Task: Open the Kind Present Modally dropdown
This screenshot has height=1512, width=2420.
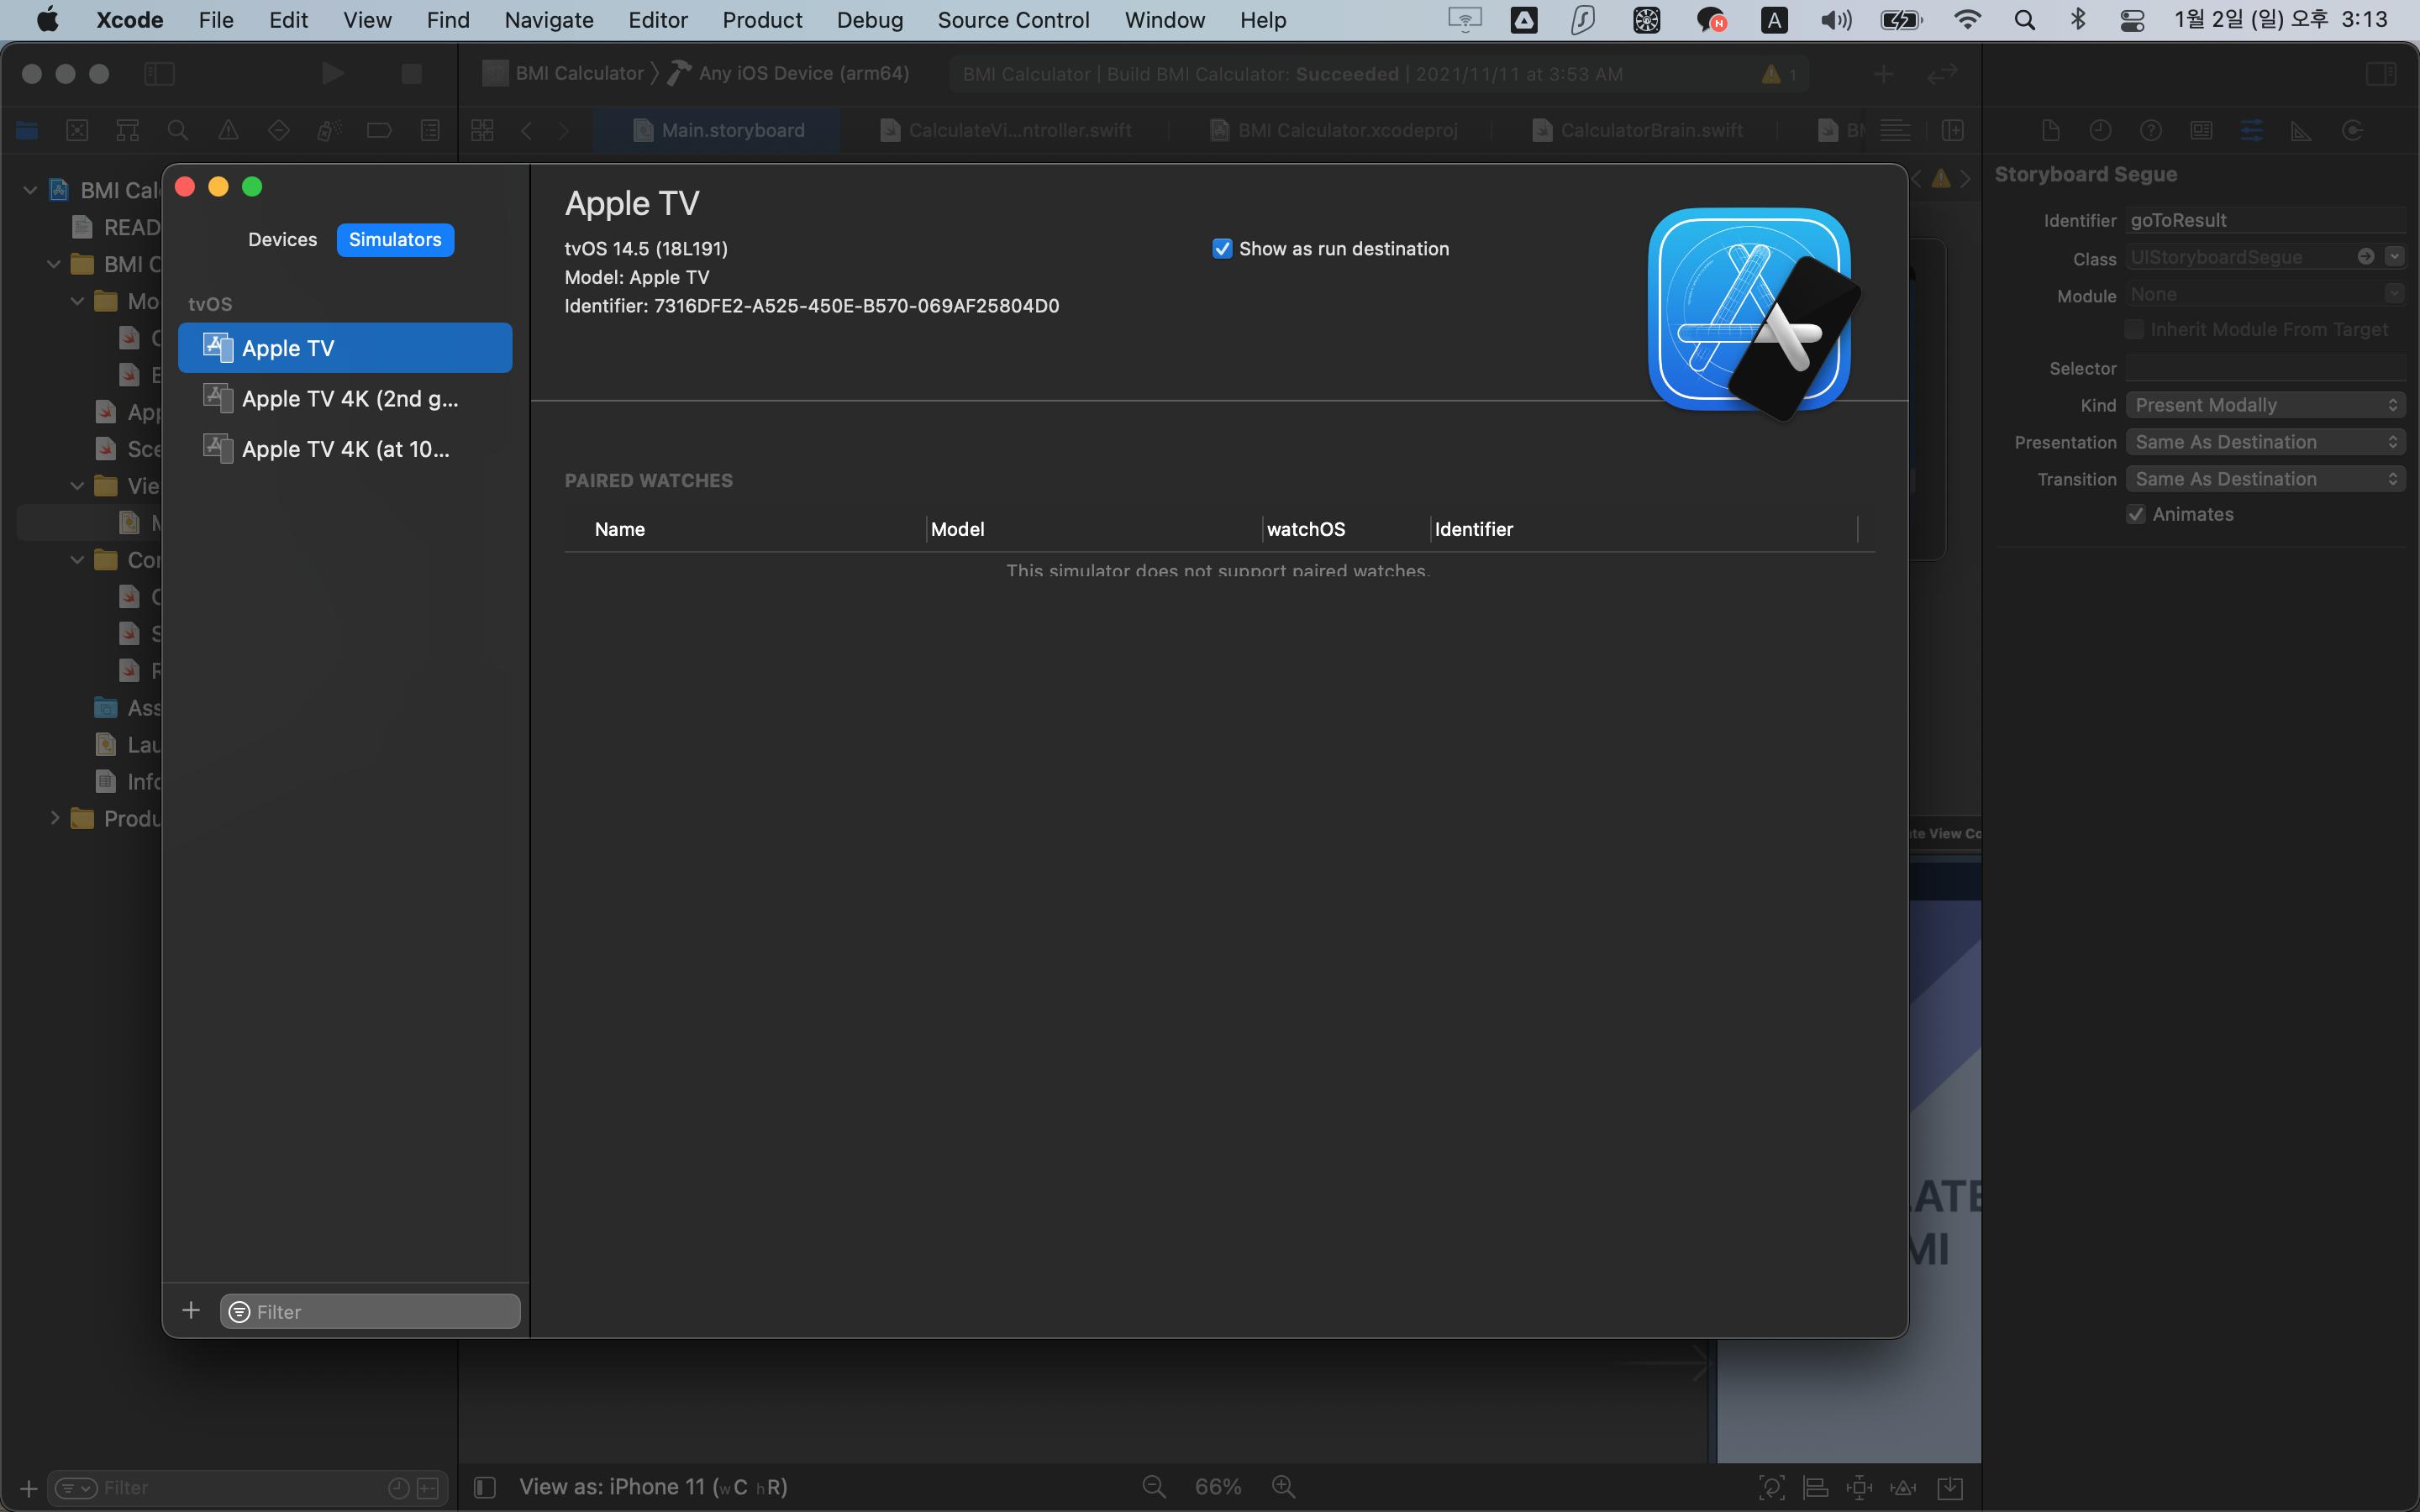Action: pyautogui.click(x=2264, y=405)
